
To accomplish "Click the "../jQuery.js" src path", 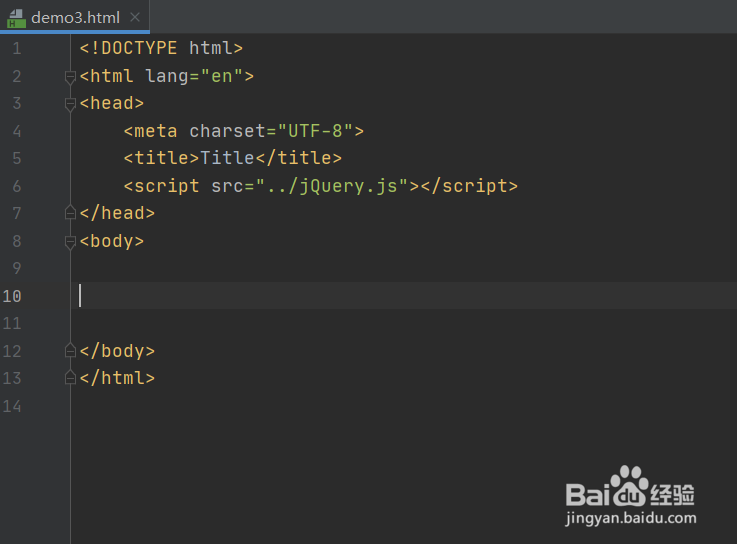I will tap(332, 186).
